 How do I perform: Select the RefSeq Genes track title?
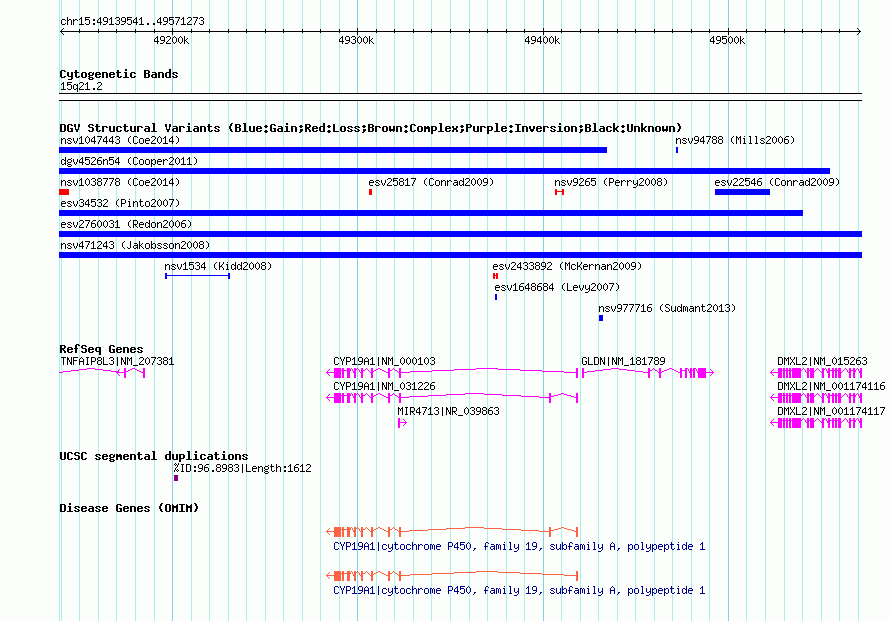[101, 349]
